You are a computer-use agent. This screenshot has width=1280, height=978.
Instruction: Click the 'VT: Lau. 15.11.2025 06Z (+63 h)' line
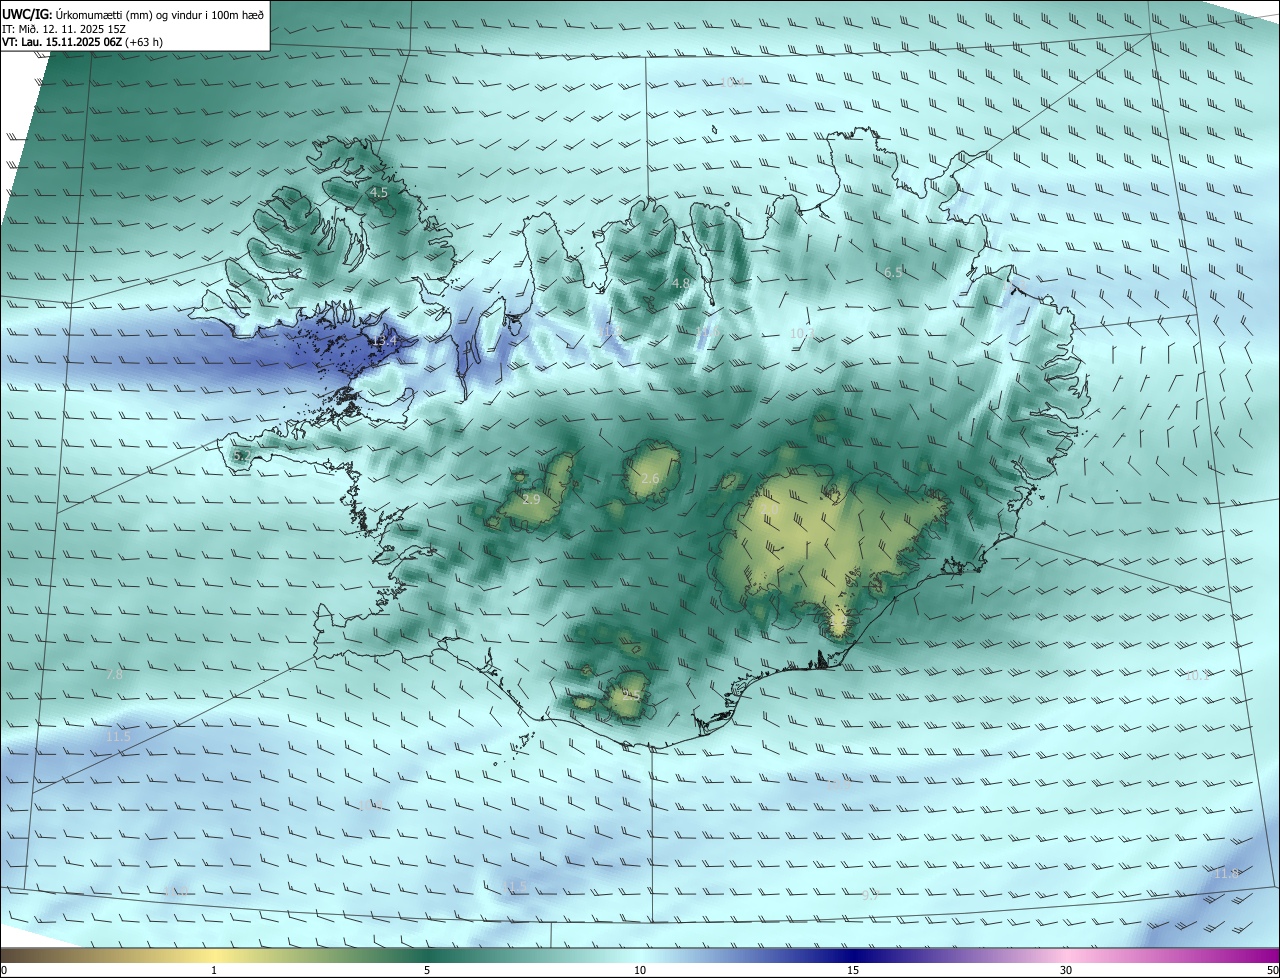tap(82, 42)
